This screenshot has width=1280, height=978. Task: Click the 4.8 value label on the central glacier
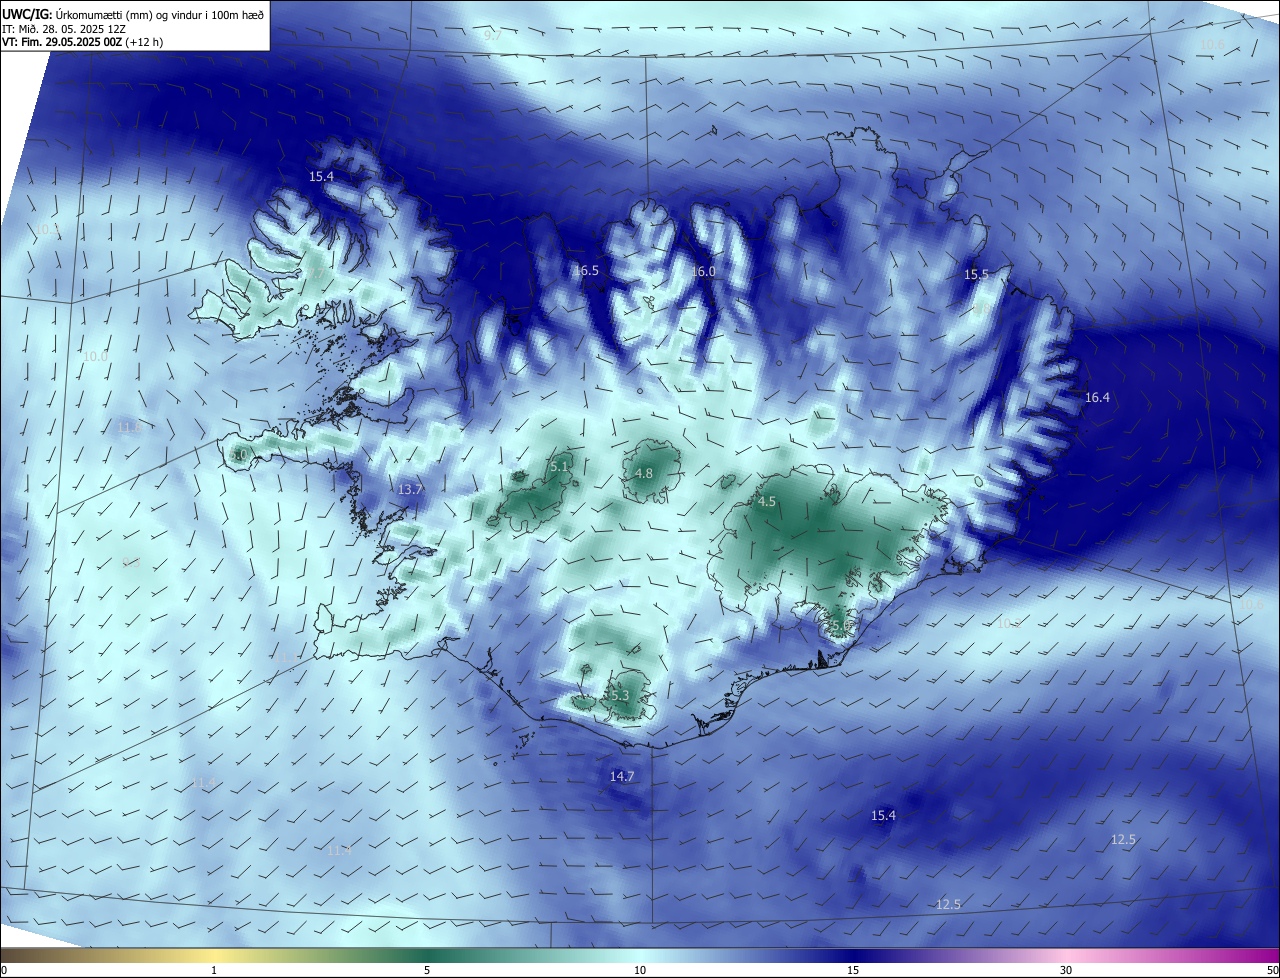click(x=644, y=474)
